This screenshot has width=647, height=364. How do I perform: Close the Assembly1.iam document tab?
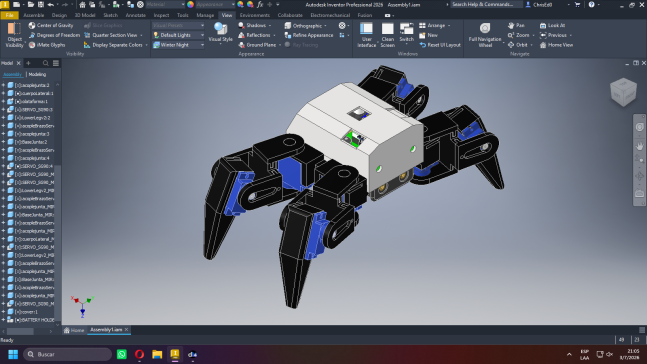coord(127,329)
